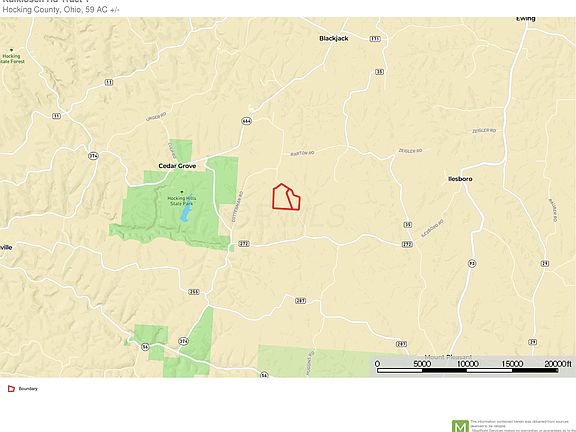Click the red Boundary legend icon
Viewport: 576px width, 432px height.
point(11,389)
